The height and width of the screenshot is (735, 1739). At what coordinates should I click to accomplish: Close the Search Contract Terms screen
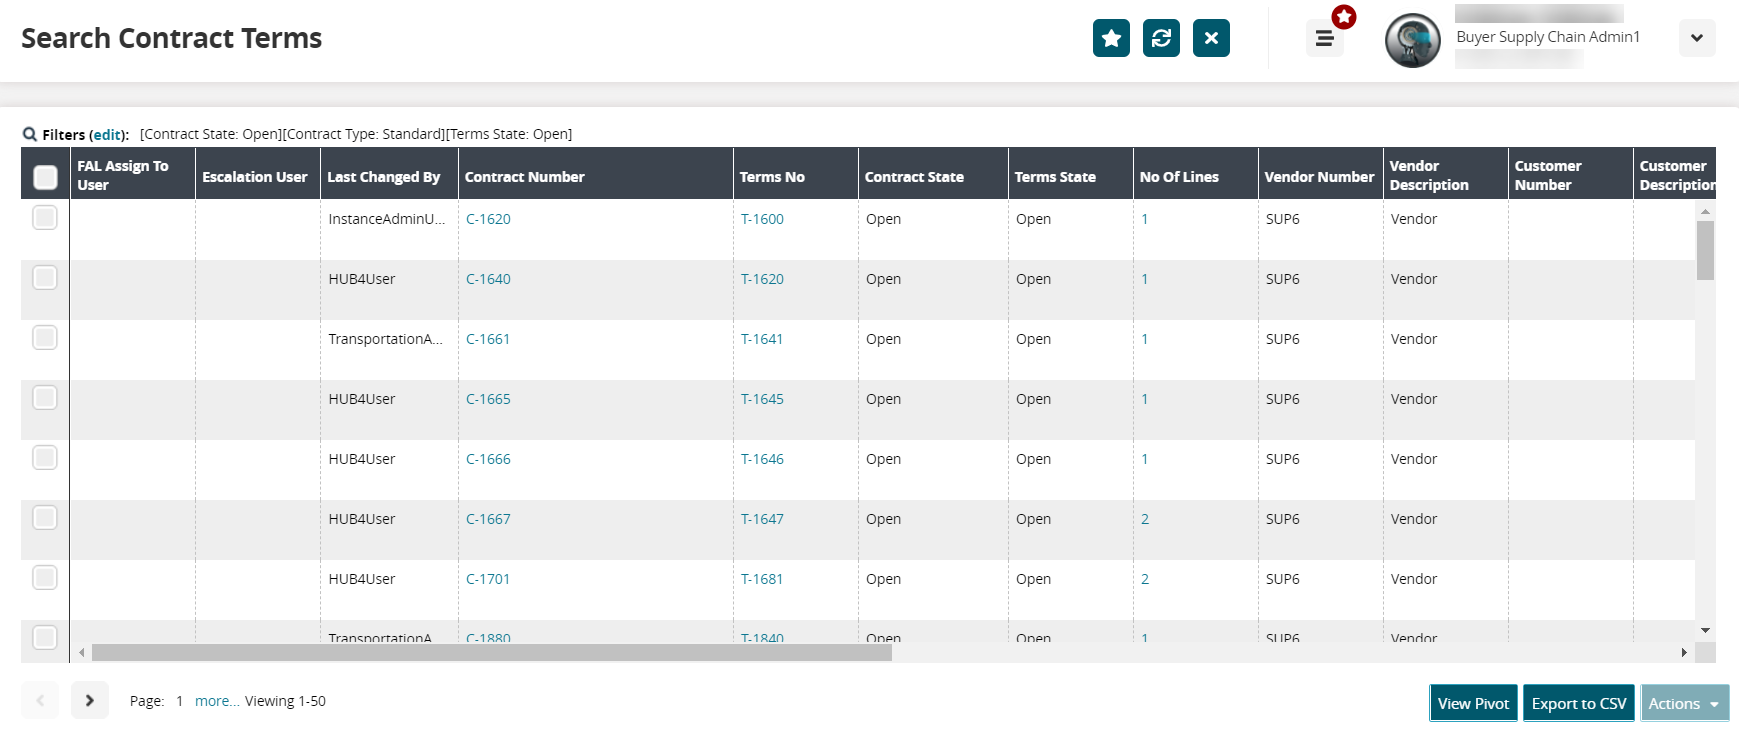1211,38
